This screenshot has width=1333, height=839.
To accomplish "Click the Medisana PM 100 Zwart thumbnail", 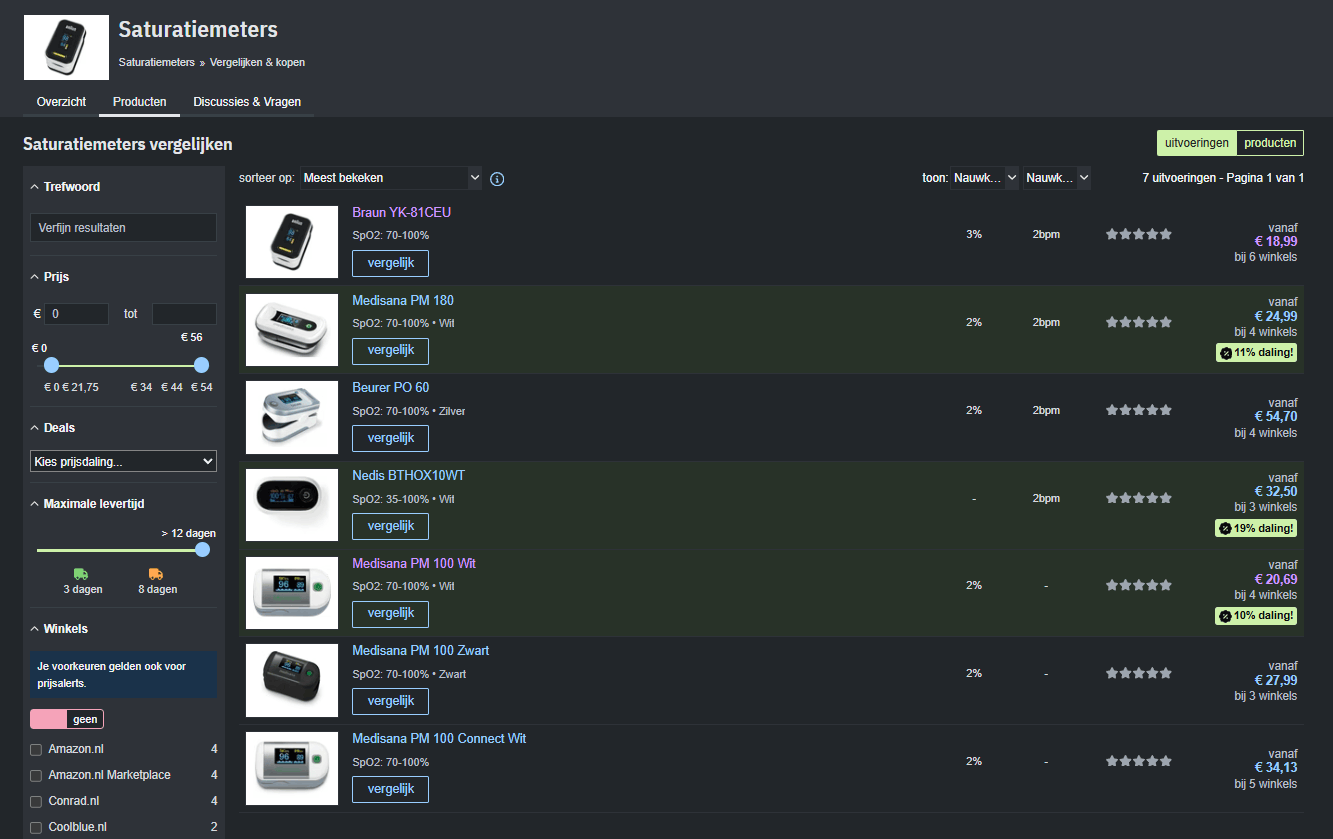I will (x=292, y=680).
